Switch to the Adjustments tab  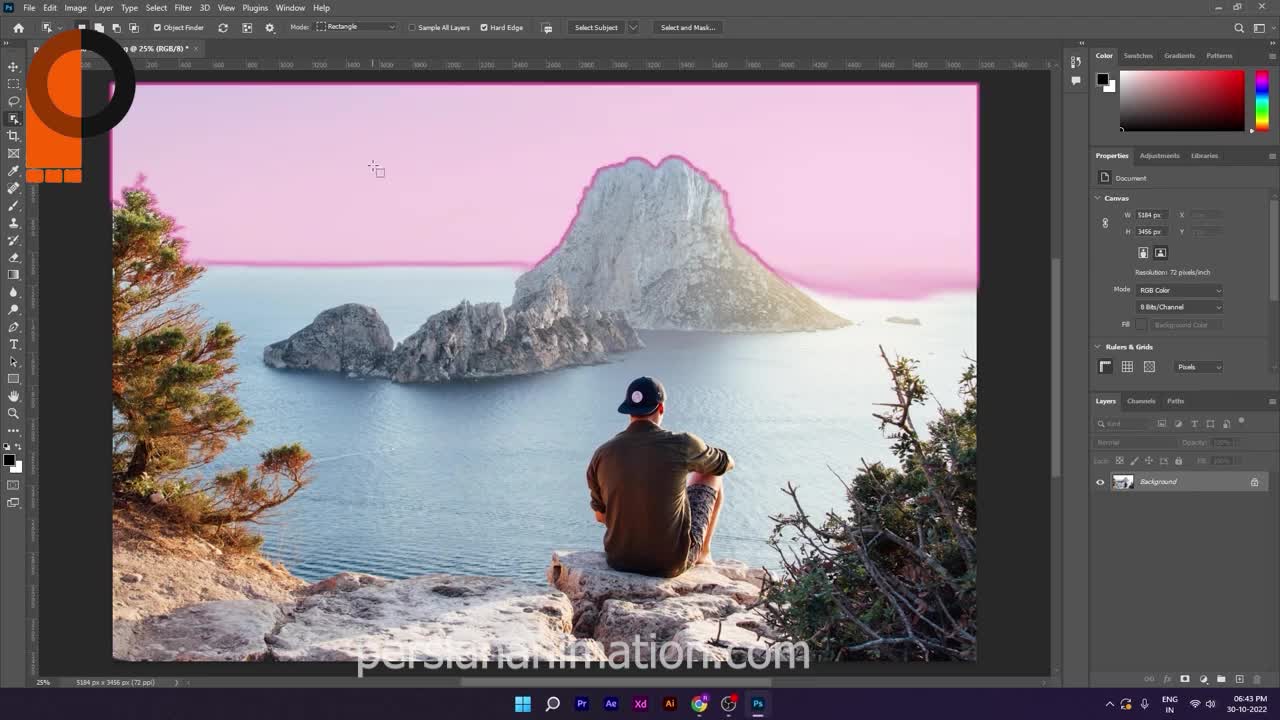(1159, 156)
